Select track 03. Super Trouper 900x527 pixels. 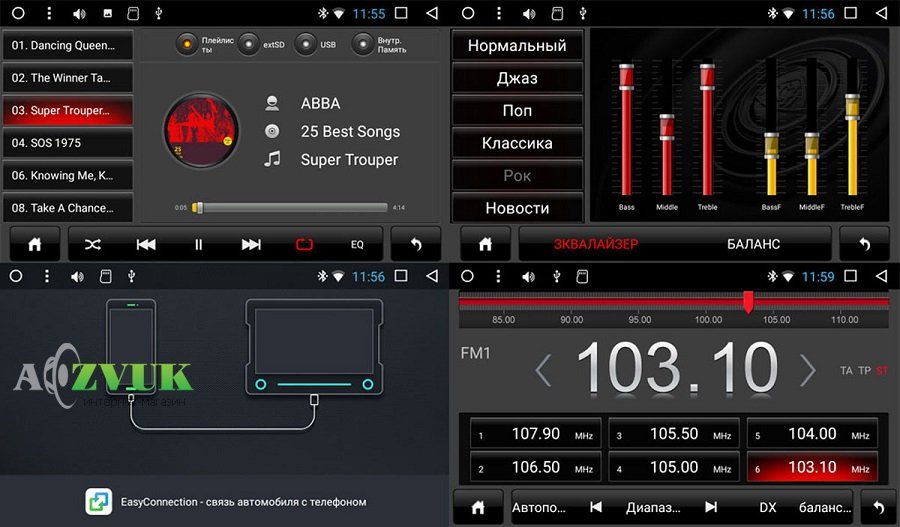click(x=68, y=110)
